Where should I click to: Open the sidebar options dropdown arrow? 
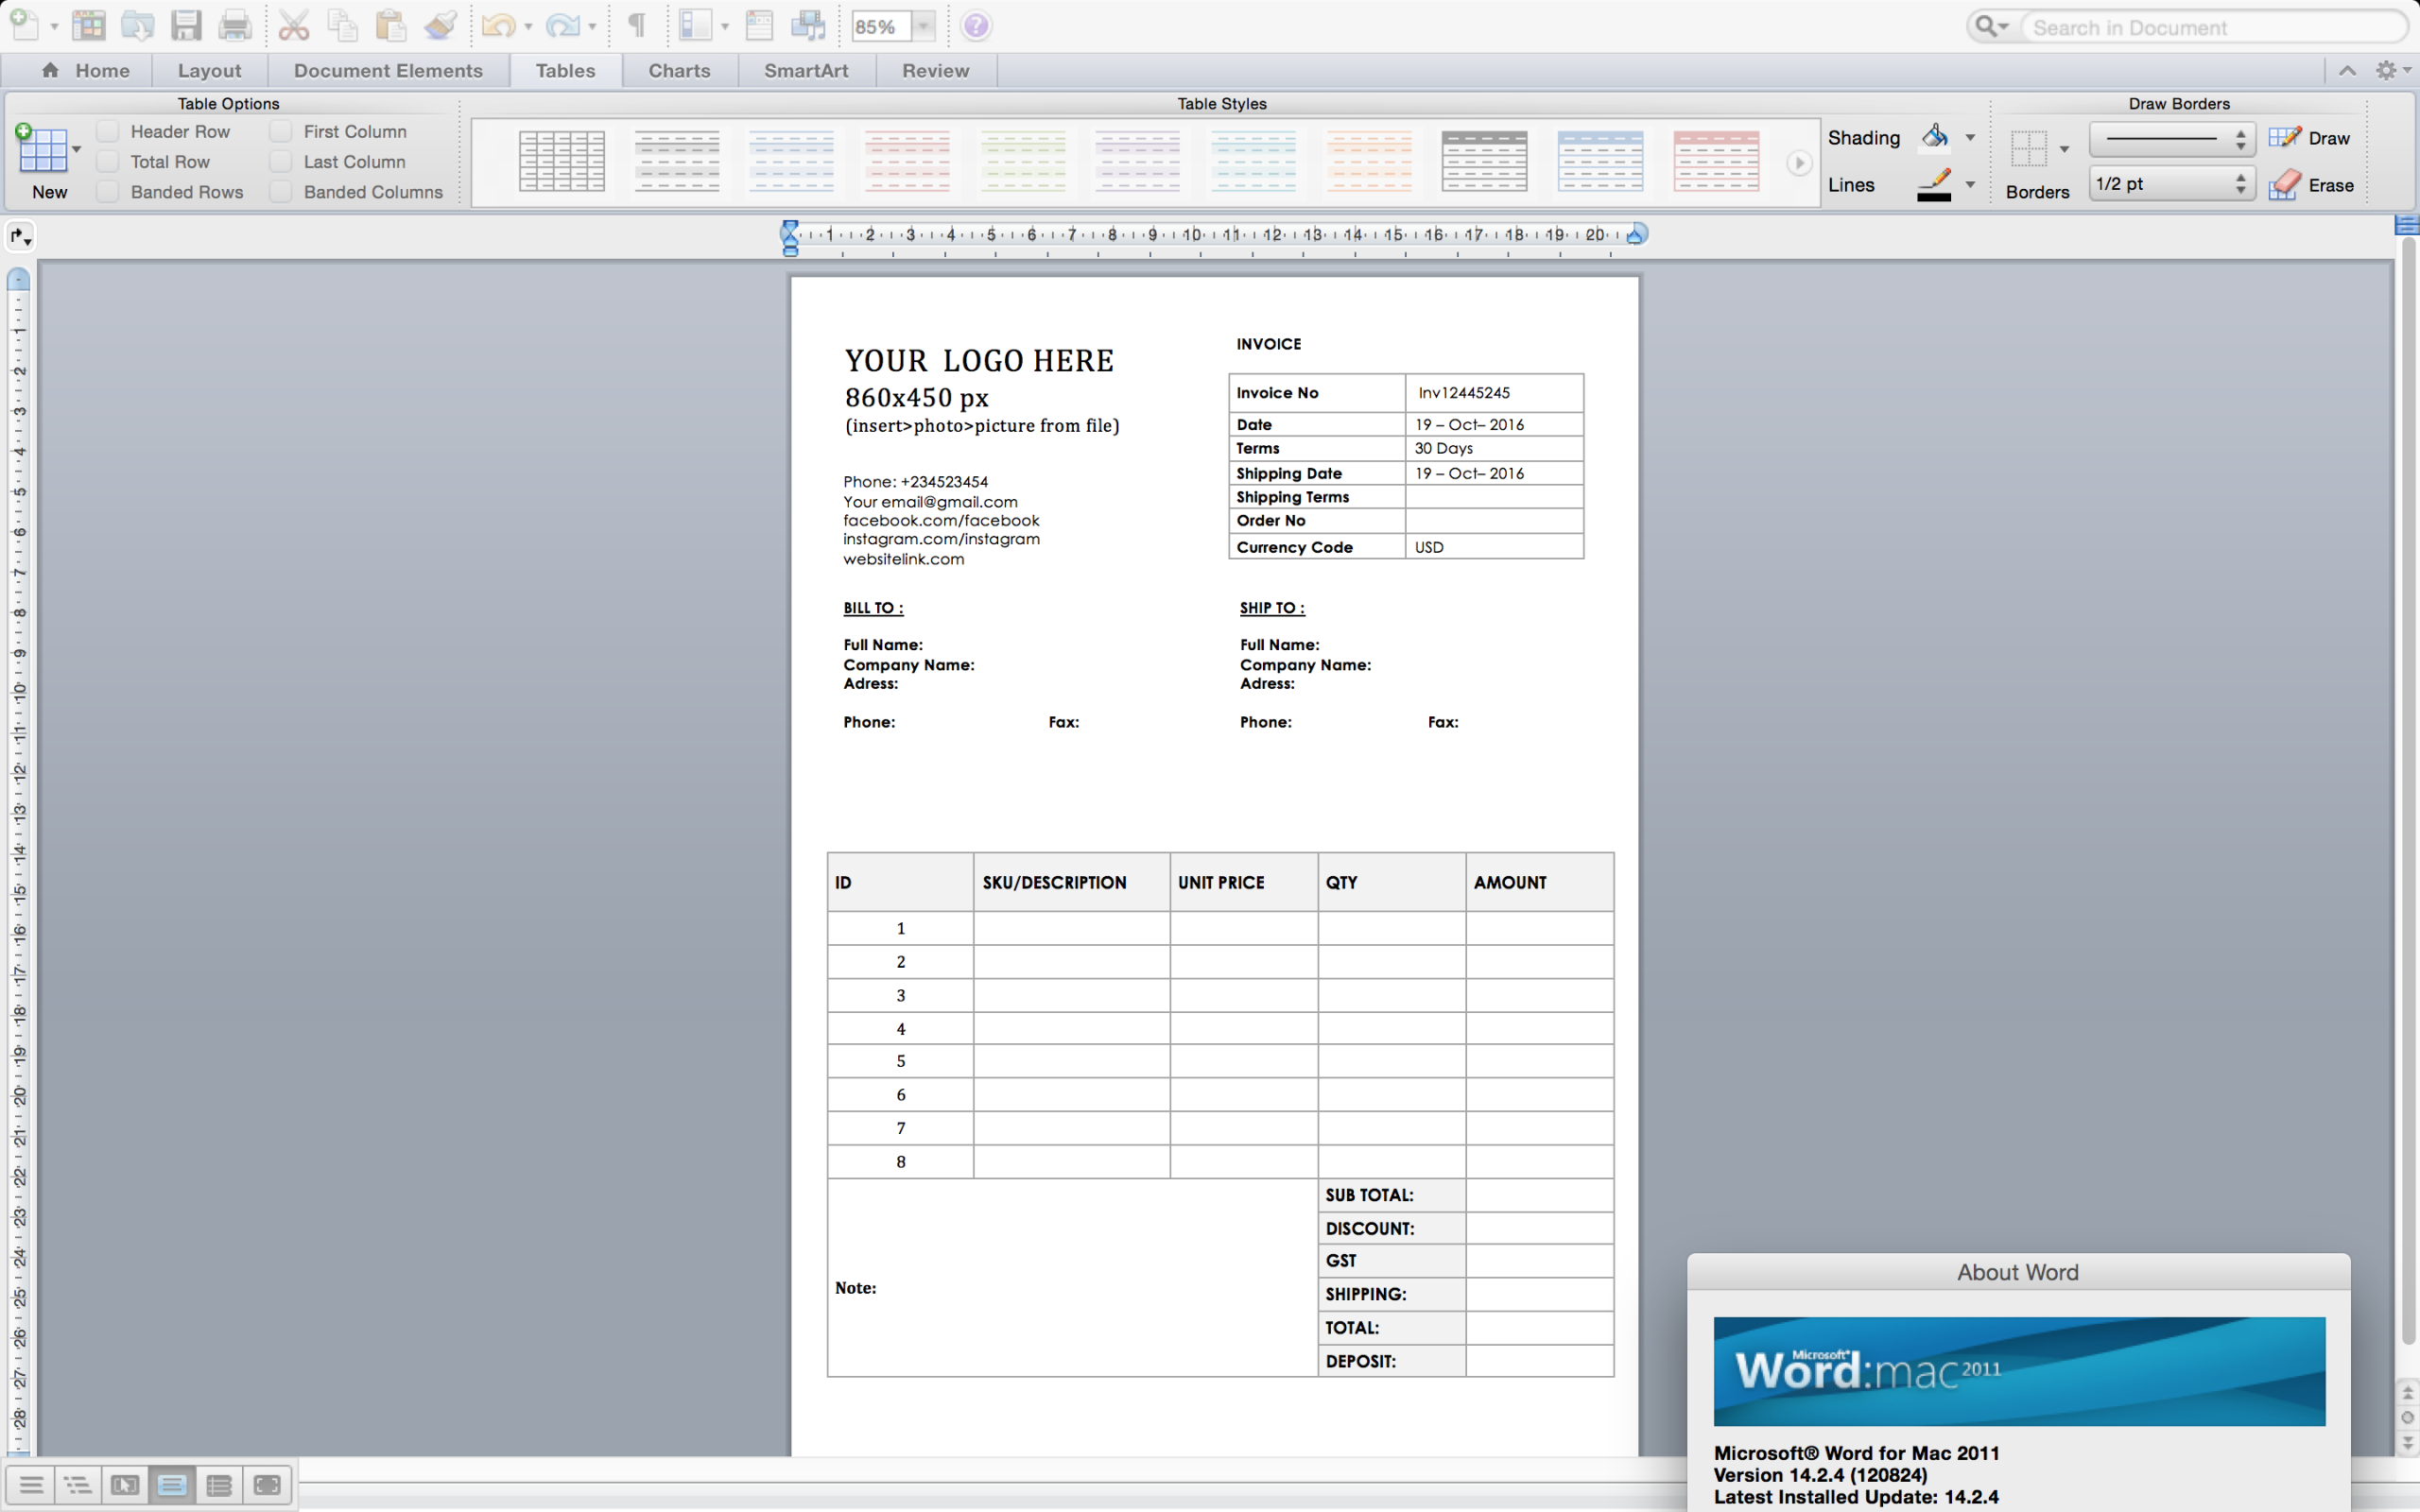(724, 26)
